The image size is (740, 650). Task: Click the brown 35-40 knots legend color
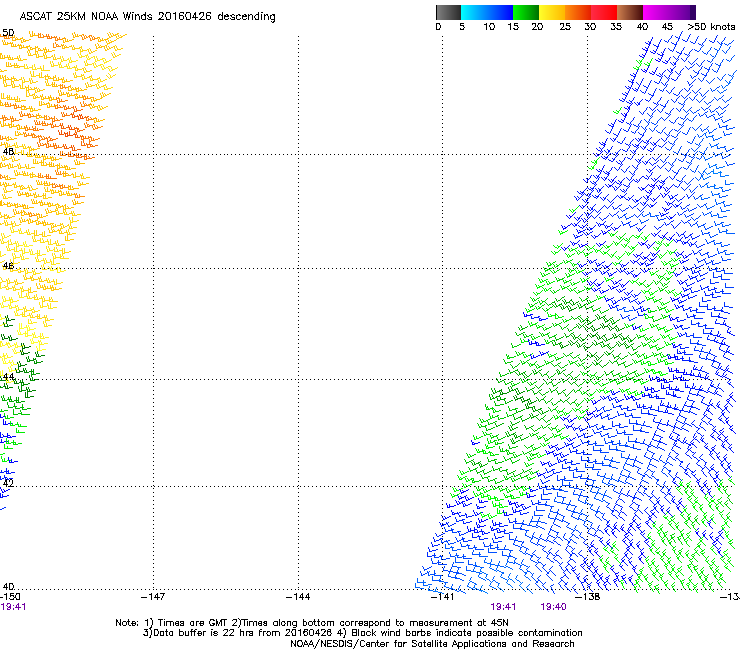click(x=631, y=12)
